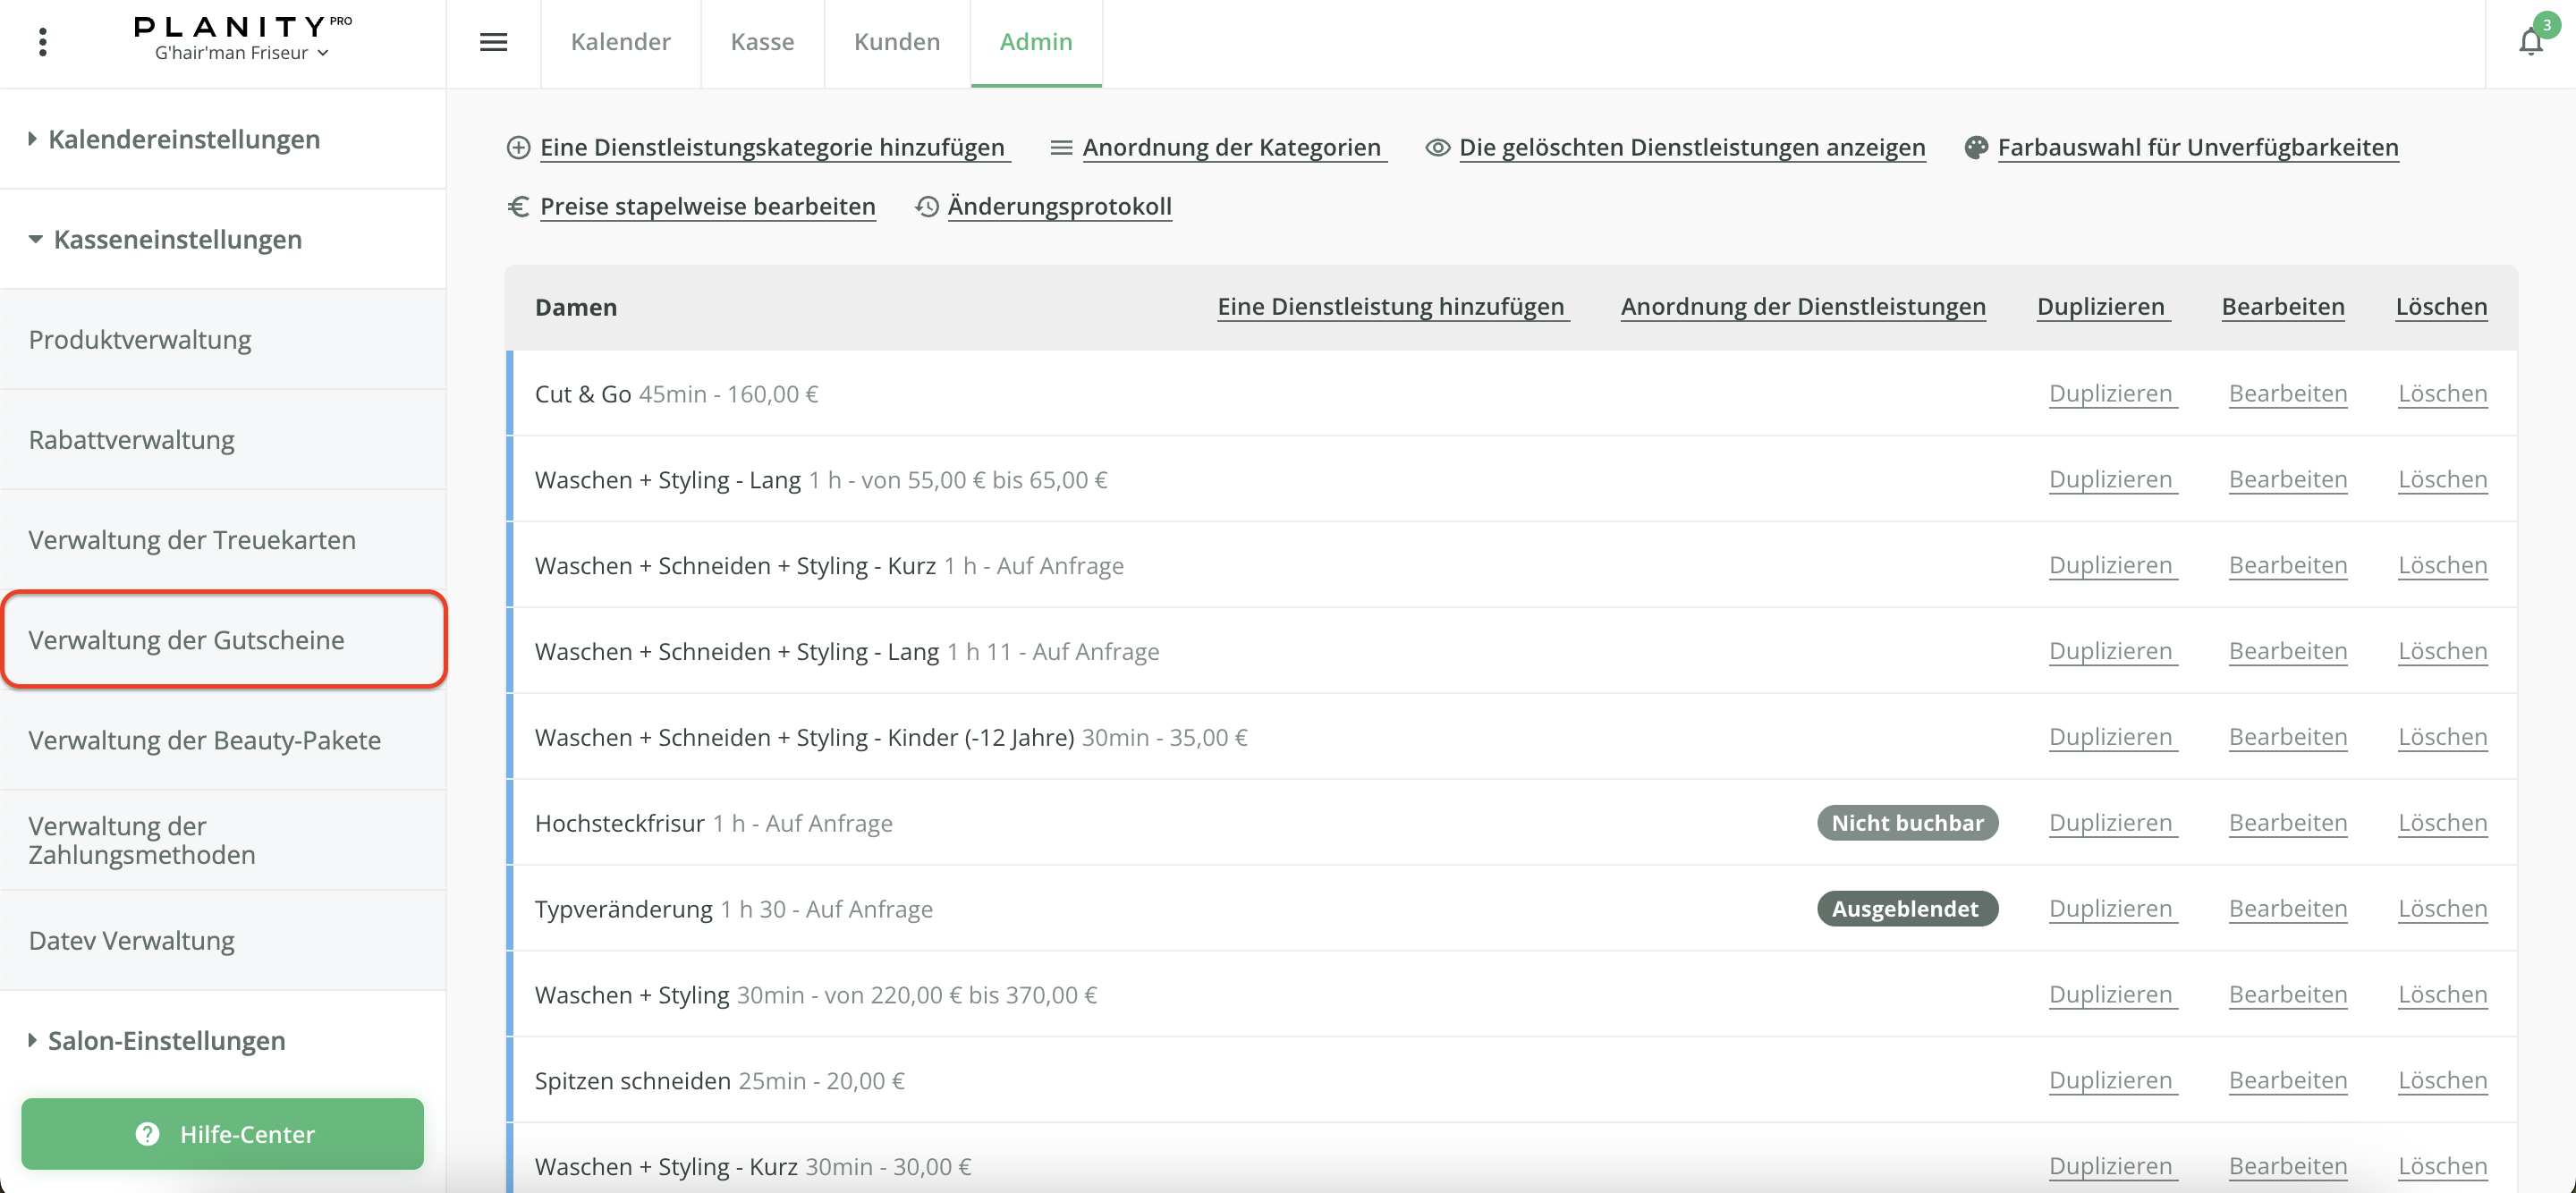Collapse the Kasseneinstellungen section

tap(177, 239)
